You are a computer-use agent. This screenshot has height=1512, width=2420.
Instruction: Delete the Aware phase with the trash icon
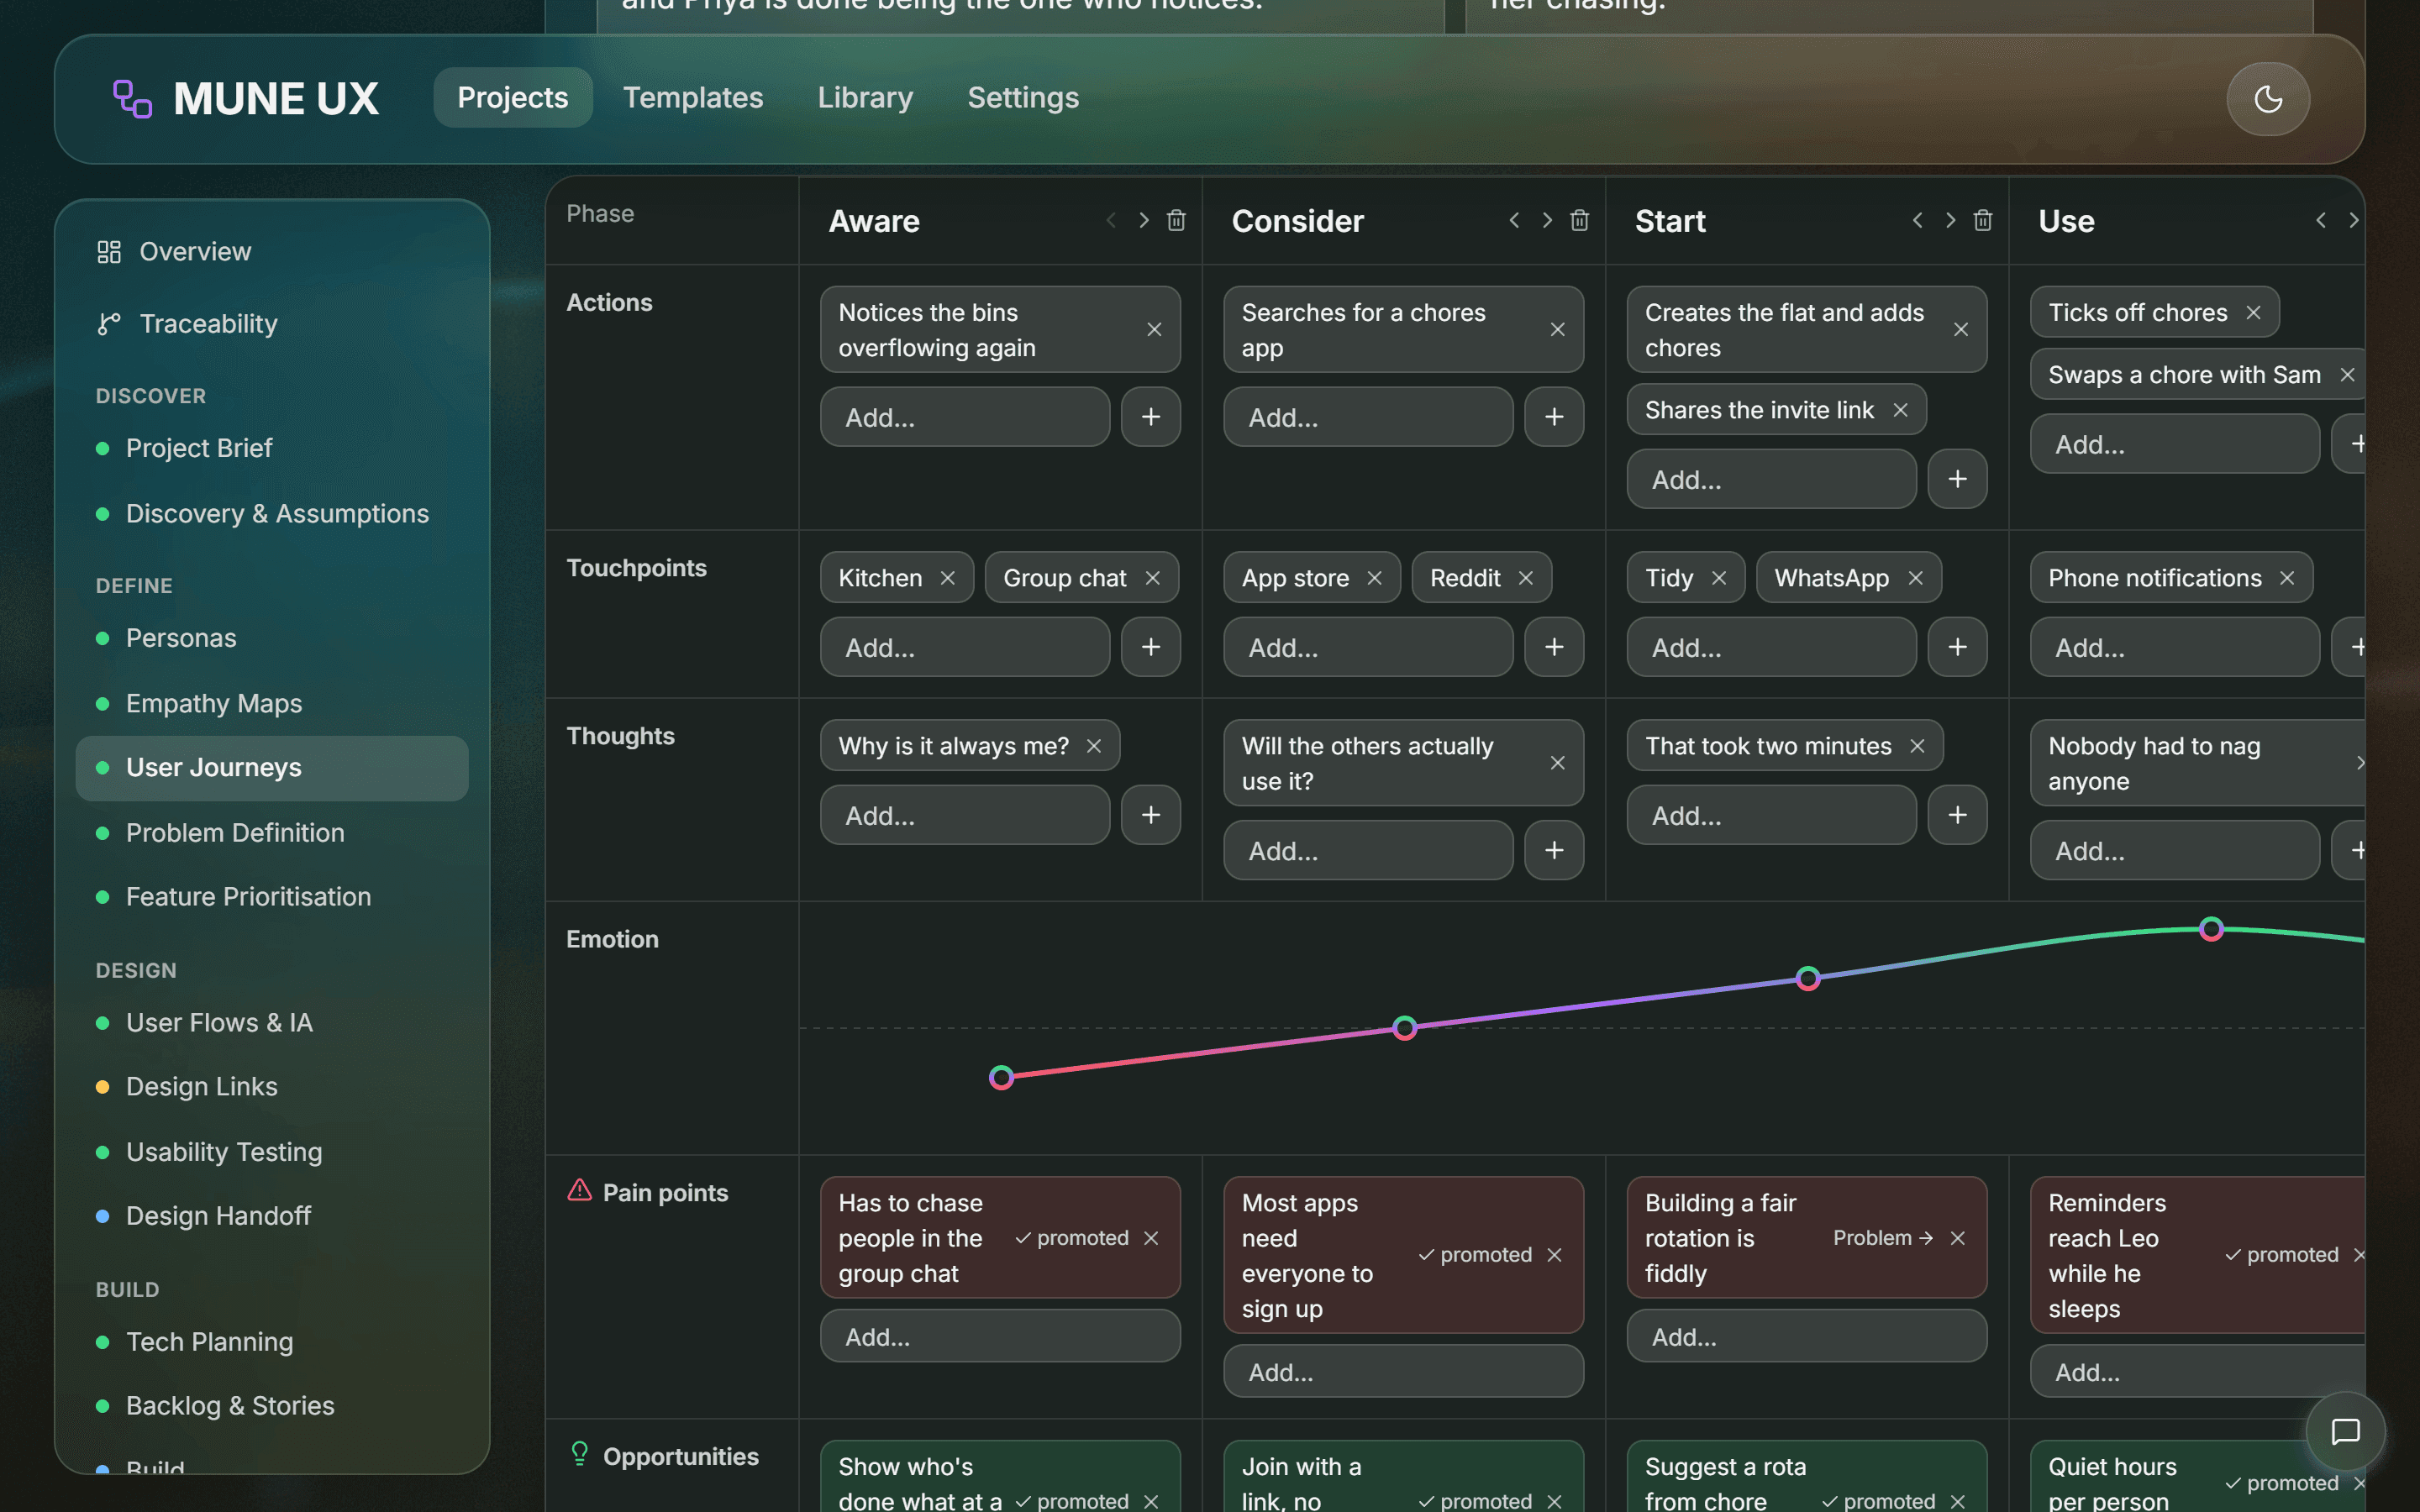tap(1176, 220)
